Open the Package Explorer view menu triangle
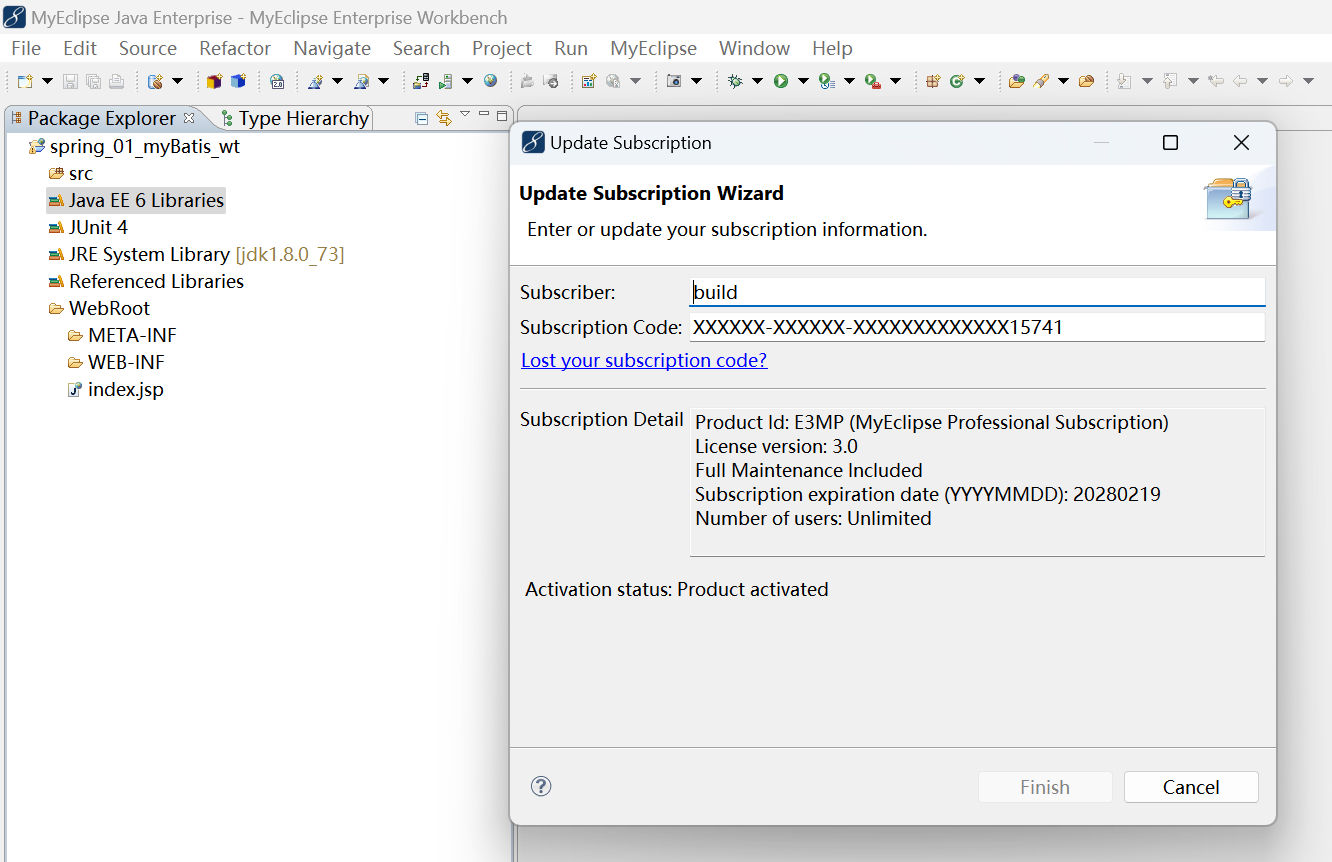 click(465, 115)
